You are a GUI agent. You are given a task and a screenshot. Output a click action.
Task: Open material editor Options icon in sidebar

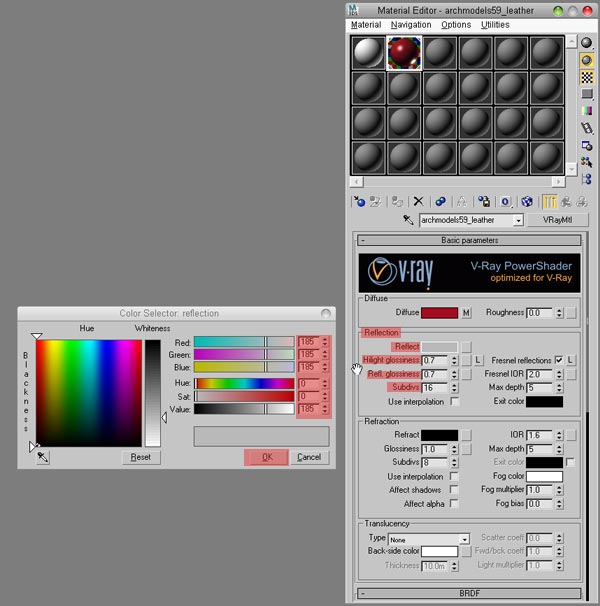pyautogui.click(x=586, y=145)
